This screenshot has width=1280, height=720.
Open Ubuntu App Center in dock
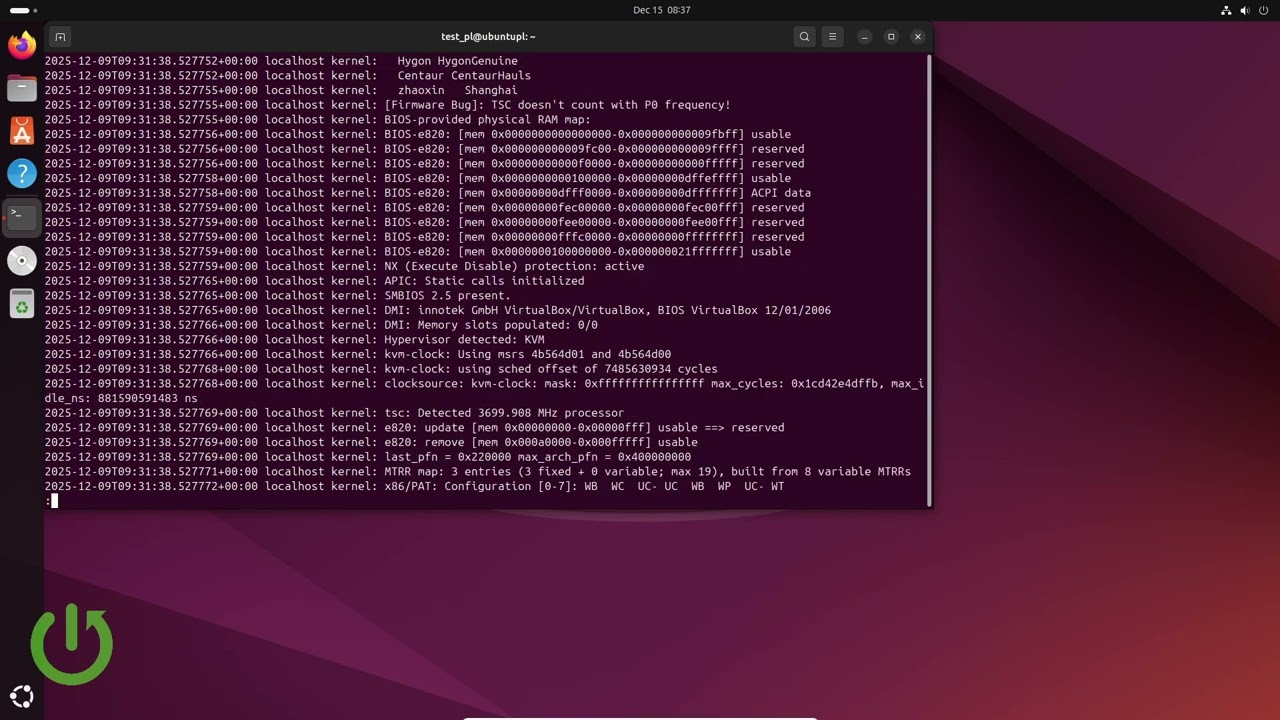click(x=22, y=131)
